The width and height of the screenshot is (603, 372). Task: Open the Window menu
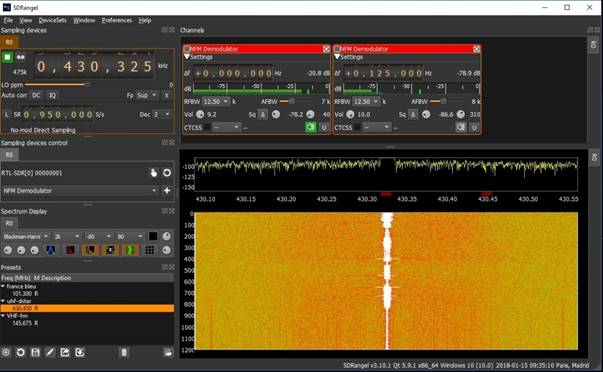click(x=84, y=20)
